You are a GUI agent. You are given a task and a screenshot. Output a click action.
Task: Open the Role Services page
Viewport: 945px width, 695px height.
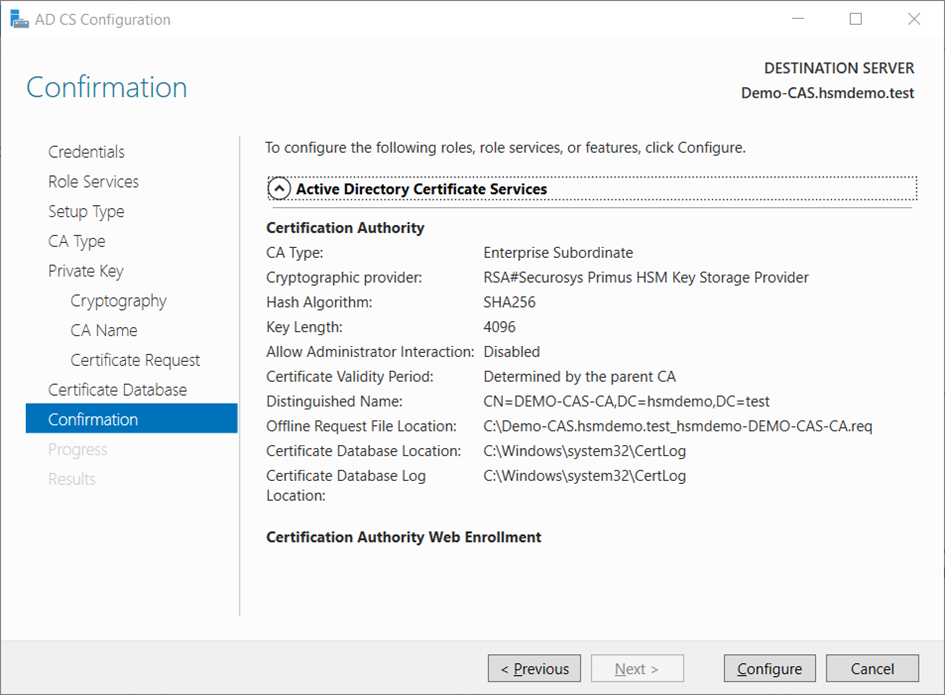pos(93,182)
